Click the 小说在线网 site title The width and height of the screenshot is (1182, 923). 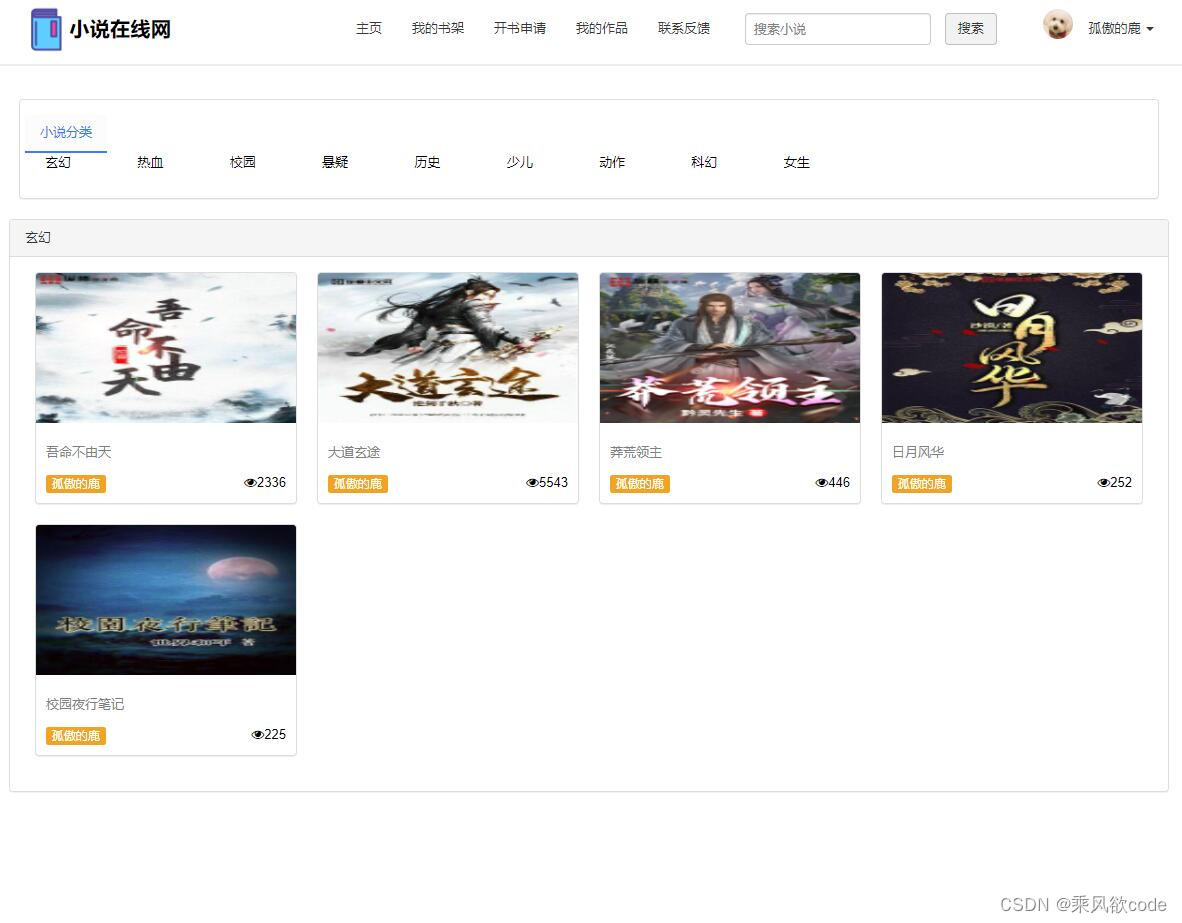click(120, 29)
